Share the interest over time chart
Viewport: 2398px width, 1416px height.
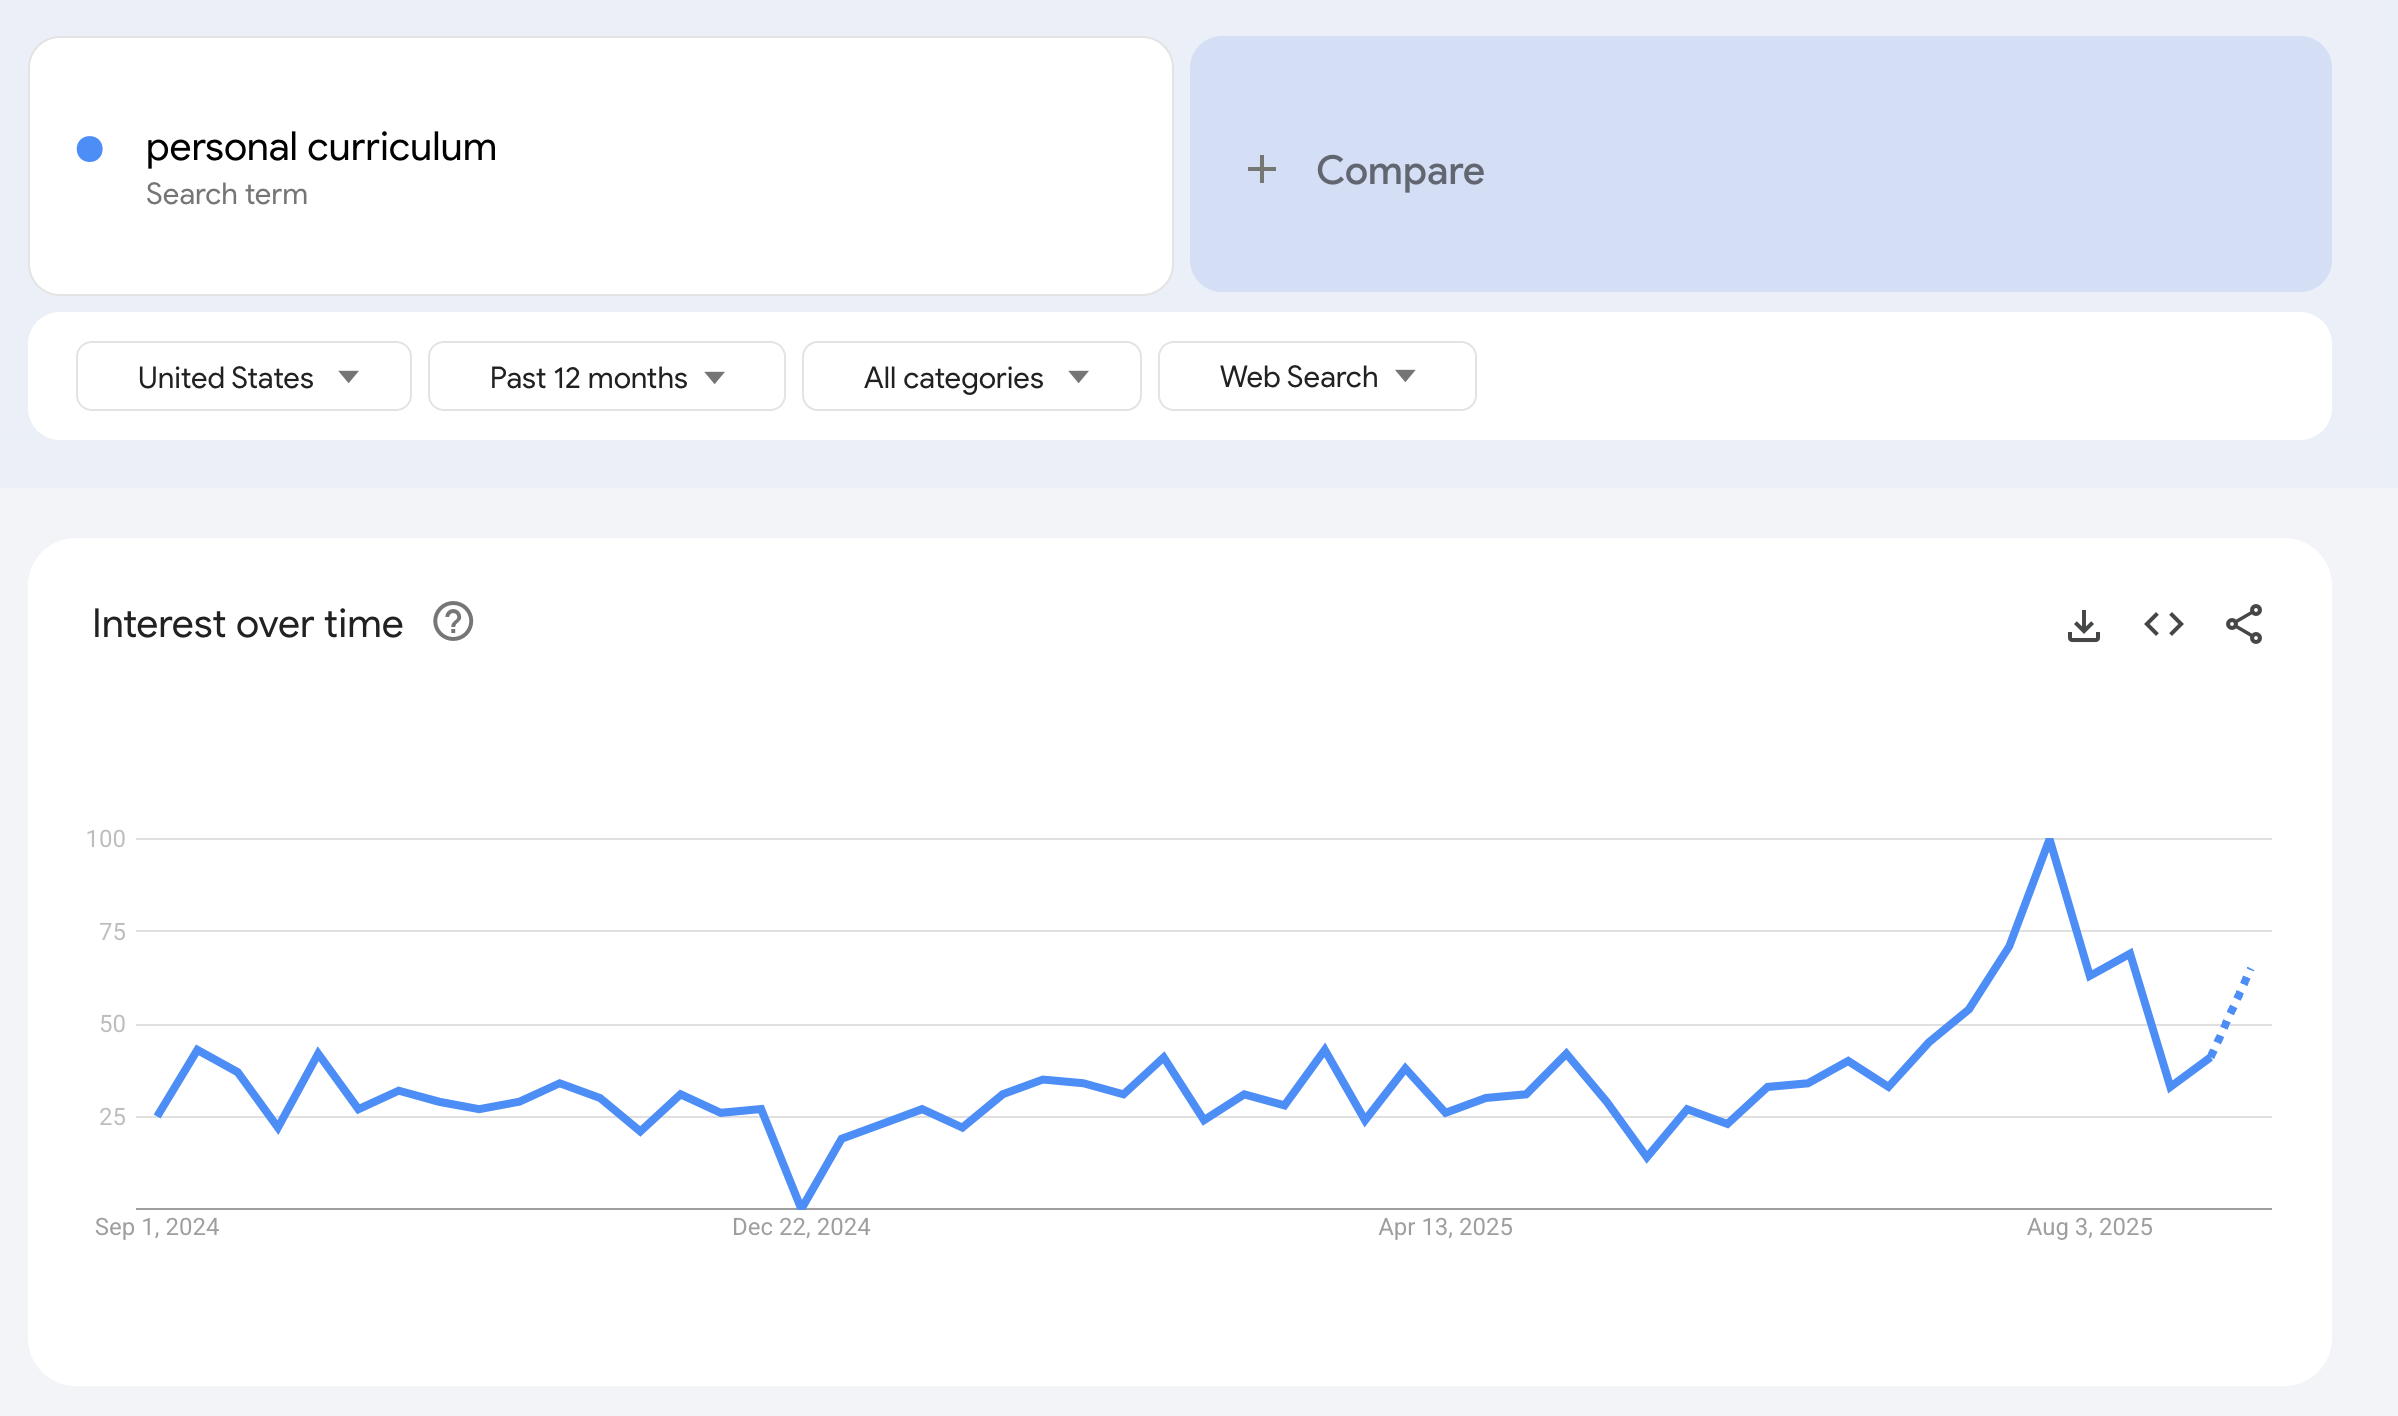coord(2243,625)
